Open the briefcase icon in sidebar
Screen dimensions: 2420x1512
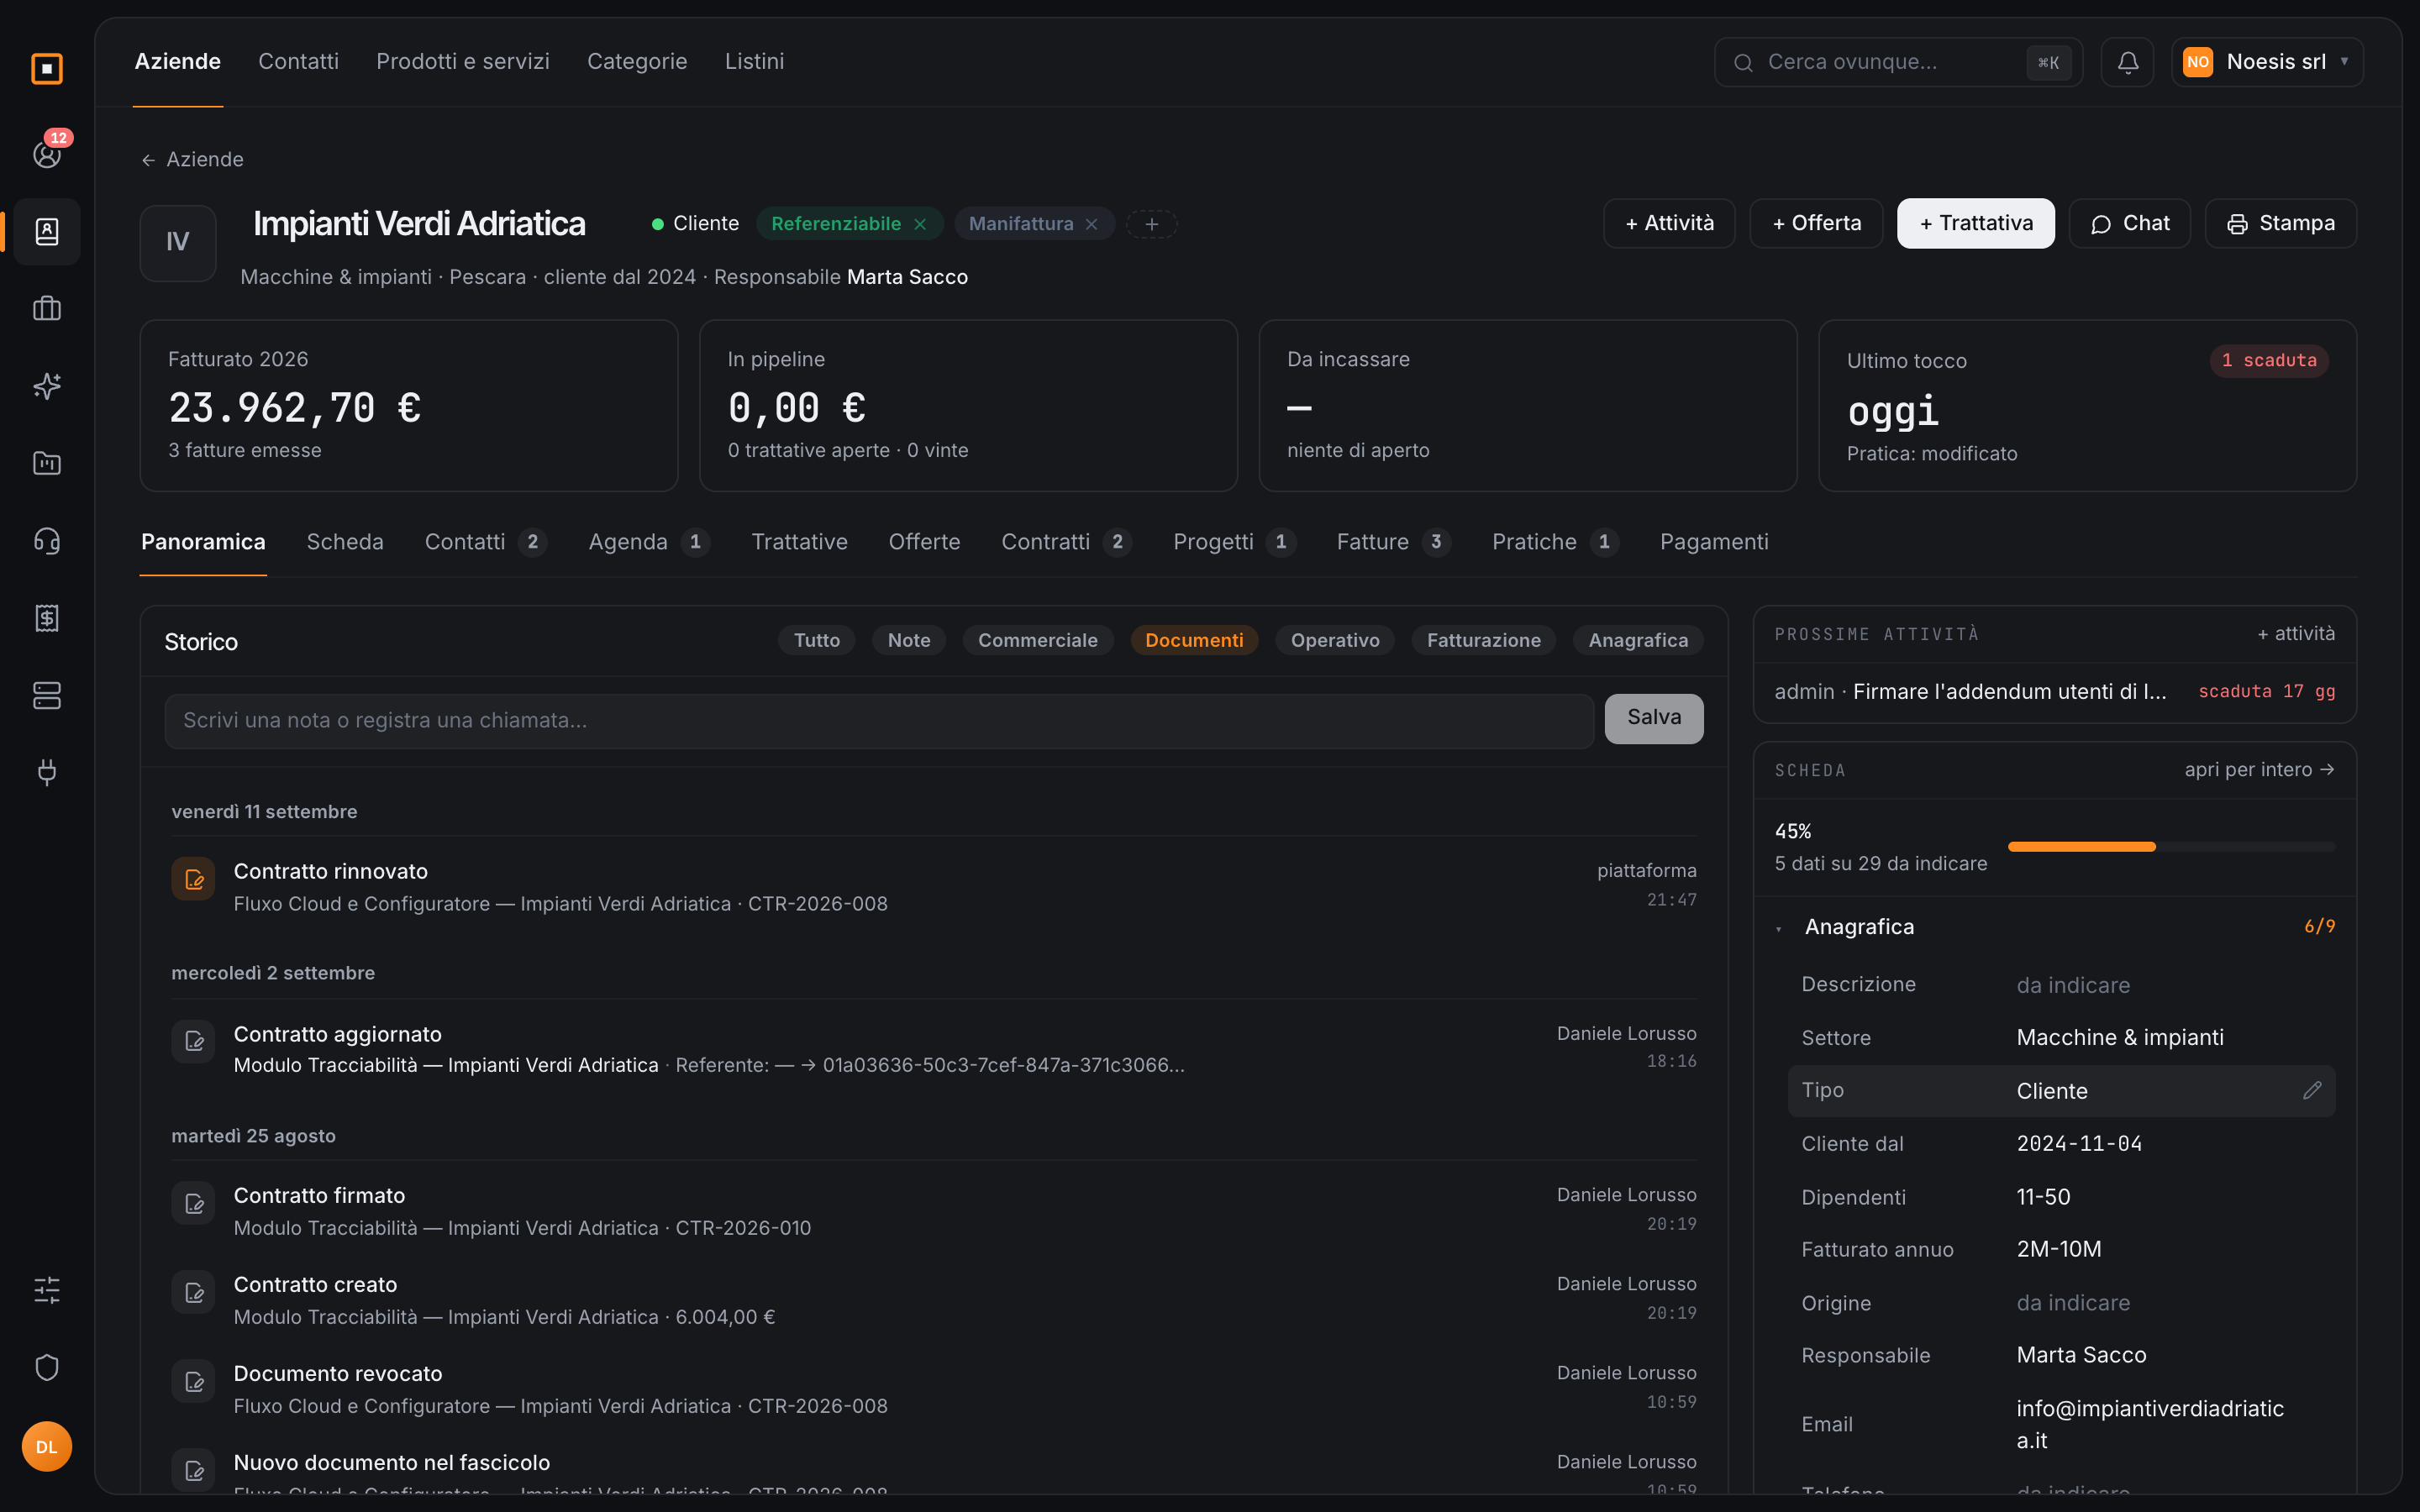point(47,308)
